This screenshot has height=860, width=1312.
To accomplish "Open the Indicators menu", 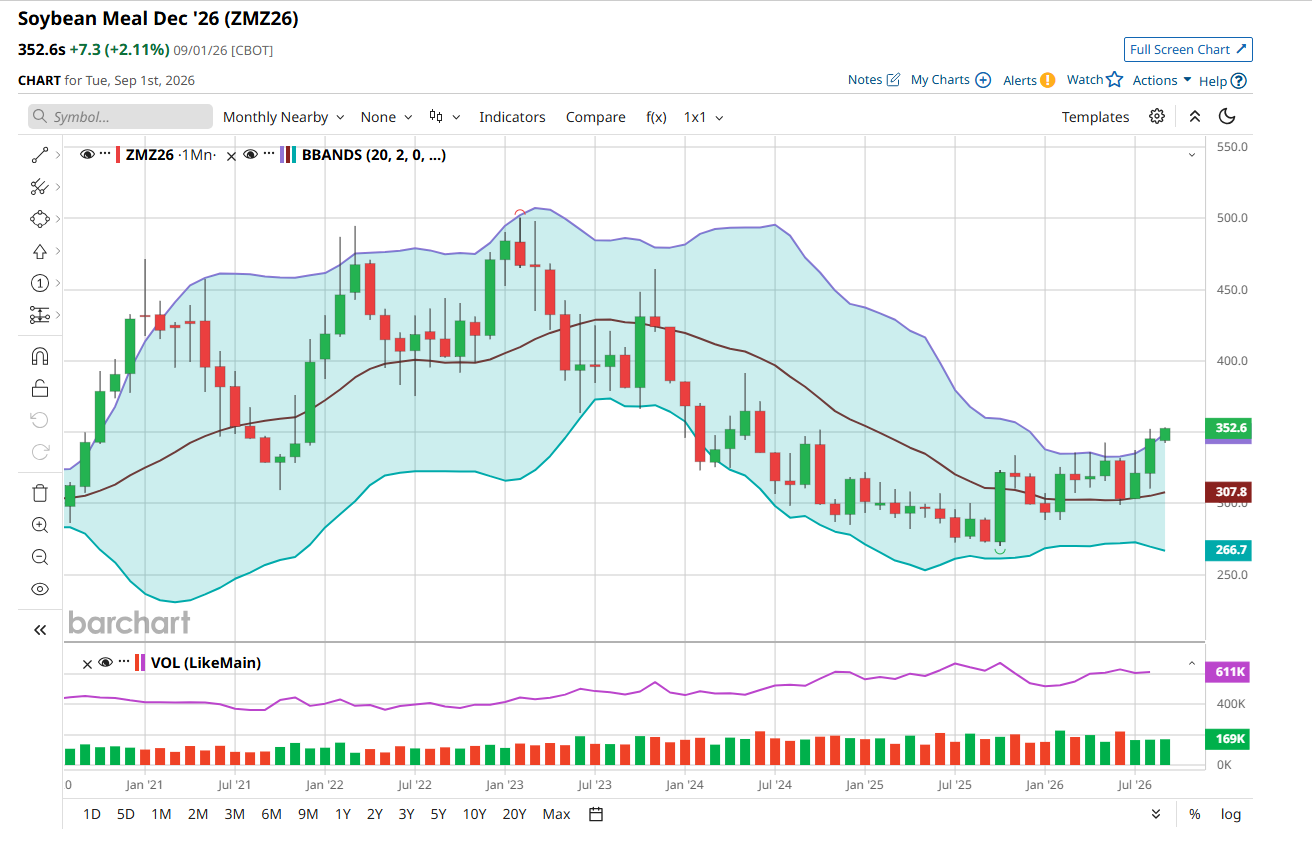I will click(x=512, y=117).
